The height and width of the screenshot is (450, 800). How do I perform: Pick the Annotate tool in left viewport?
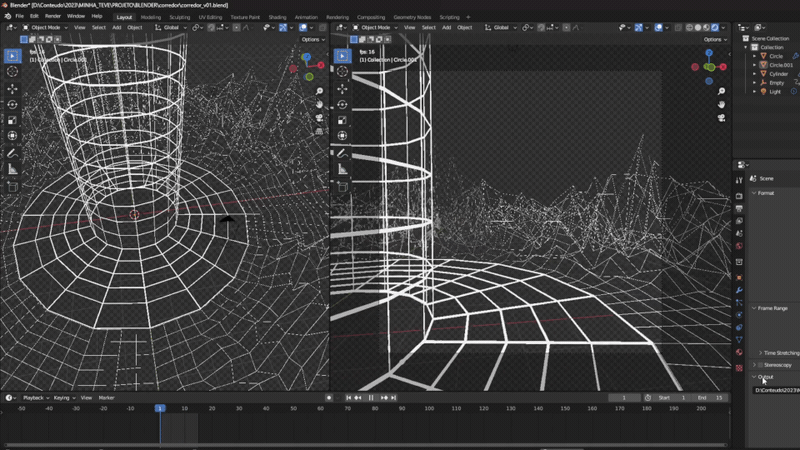(12, 153)
